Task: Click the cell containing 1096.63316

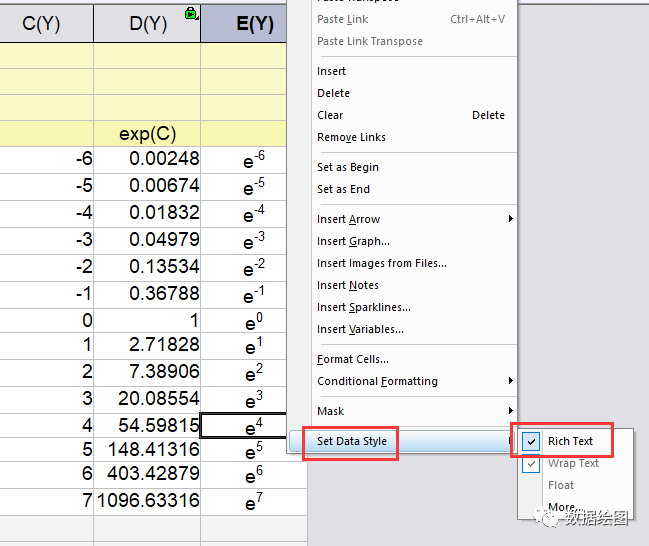Action: tap(147, 501)
